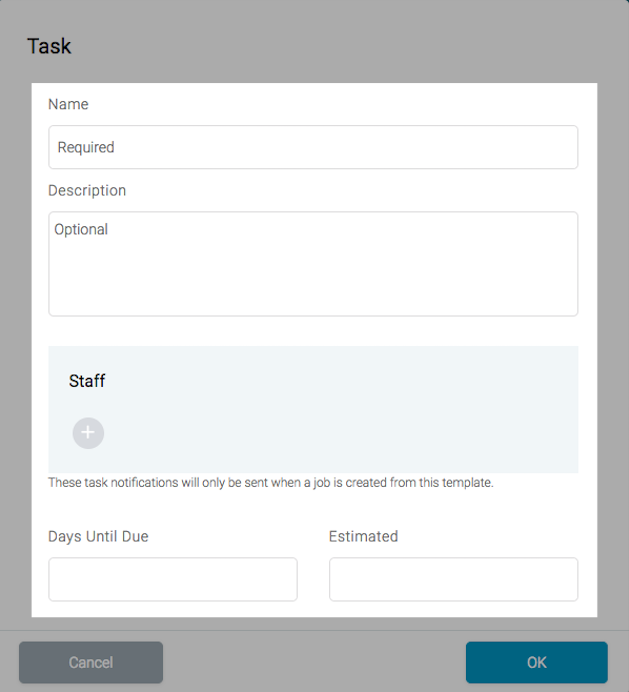The height and width of the screenshot is (692, 629).
Task: Click the Days Until Due label
Action: click(98, 537)
